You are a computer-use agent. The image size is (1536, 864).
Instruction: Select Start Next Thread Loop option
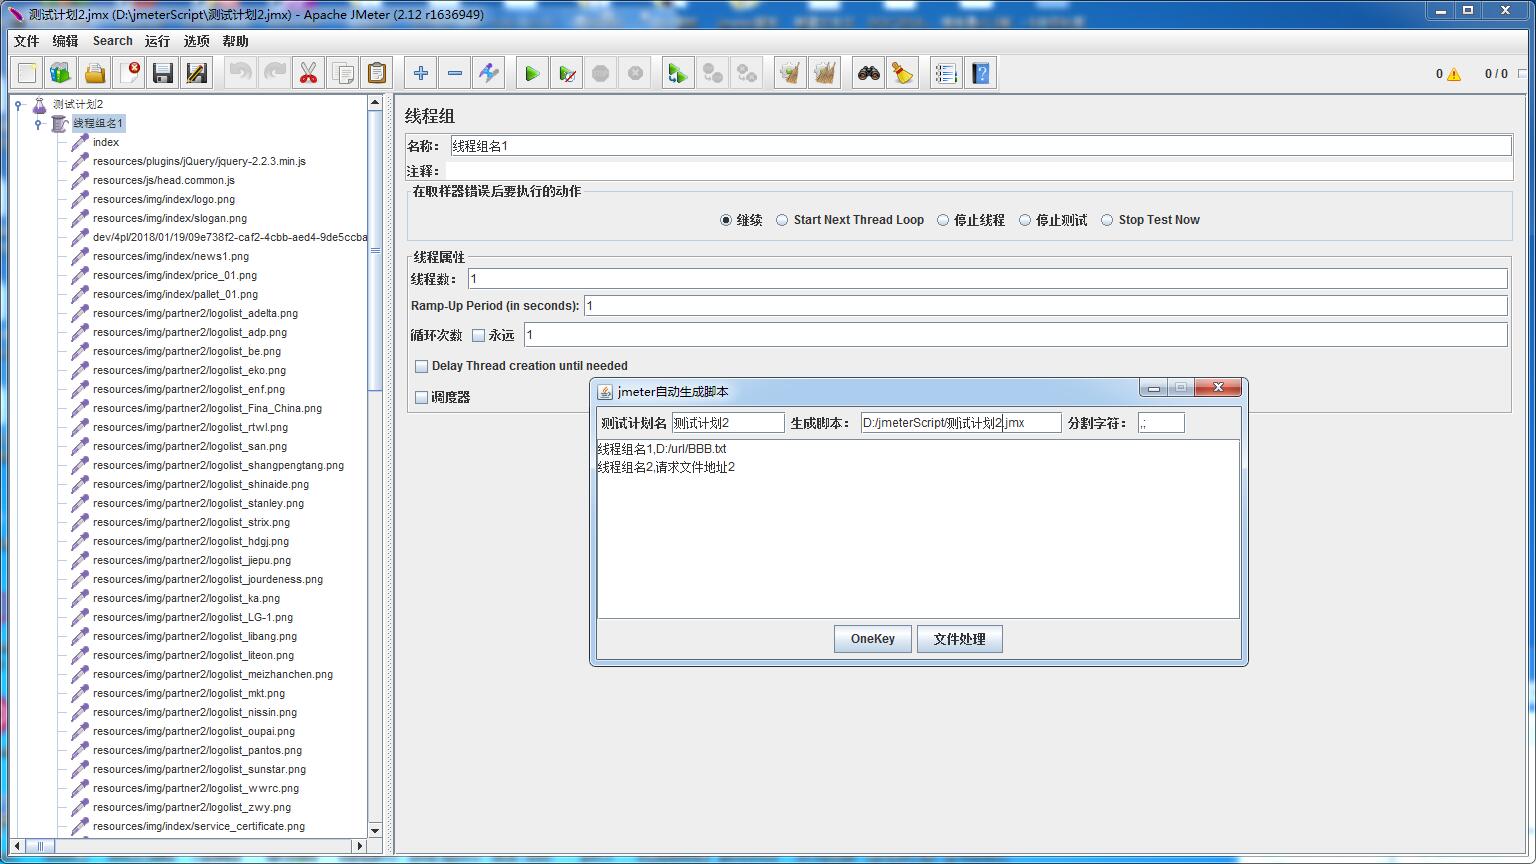[782, 220]
